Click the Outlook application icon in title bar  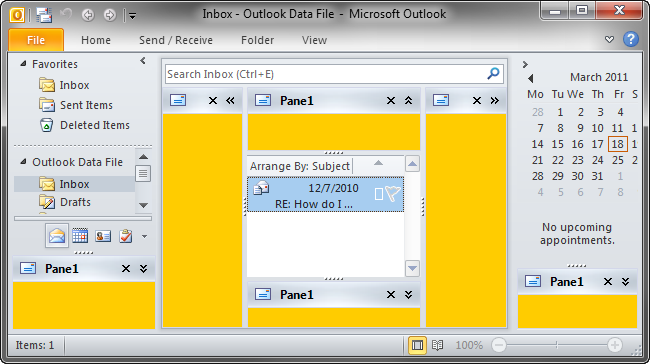17,15
